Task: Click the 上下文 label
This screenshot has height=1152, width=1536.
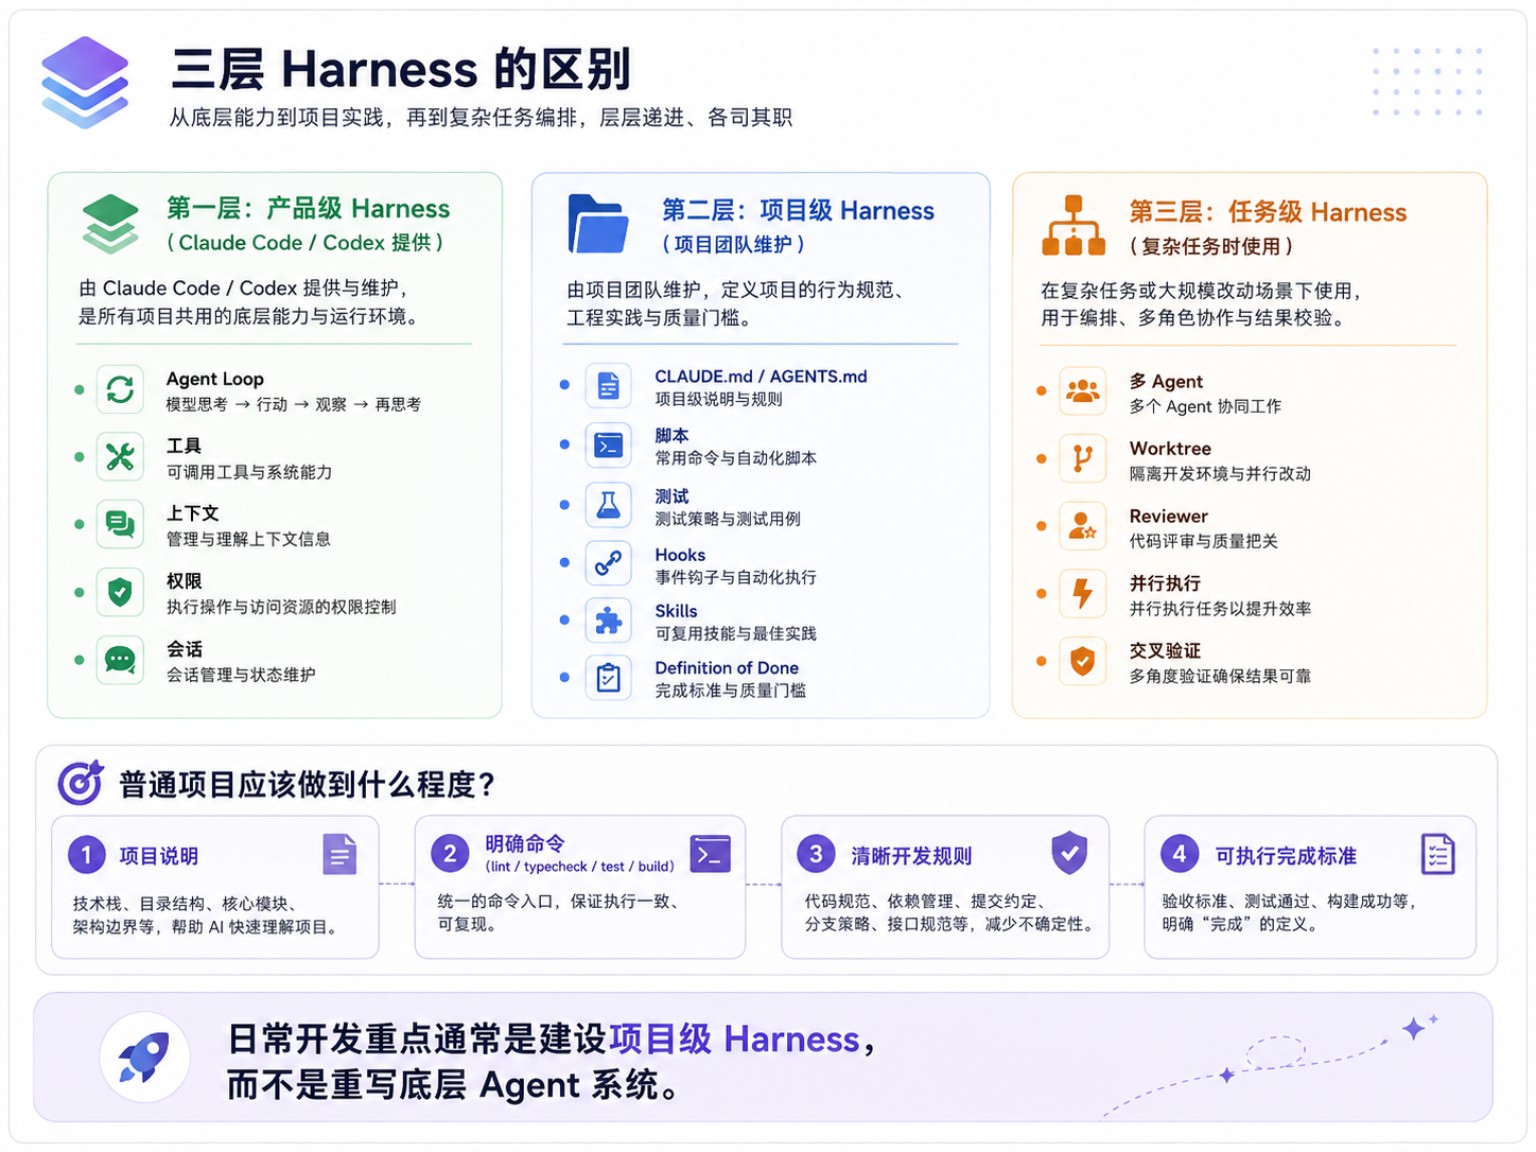Action: 192,513
